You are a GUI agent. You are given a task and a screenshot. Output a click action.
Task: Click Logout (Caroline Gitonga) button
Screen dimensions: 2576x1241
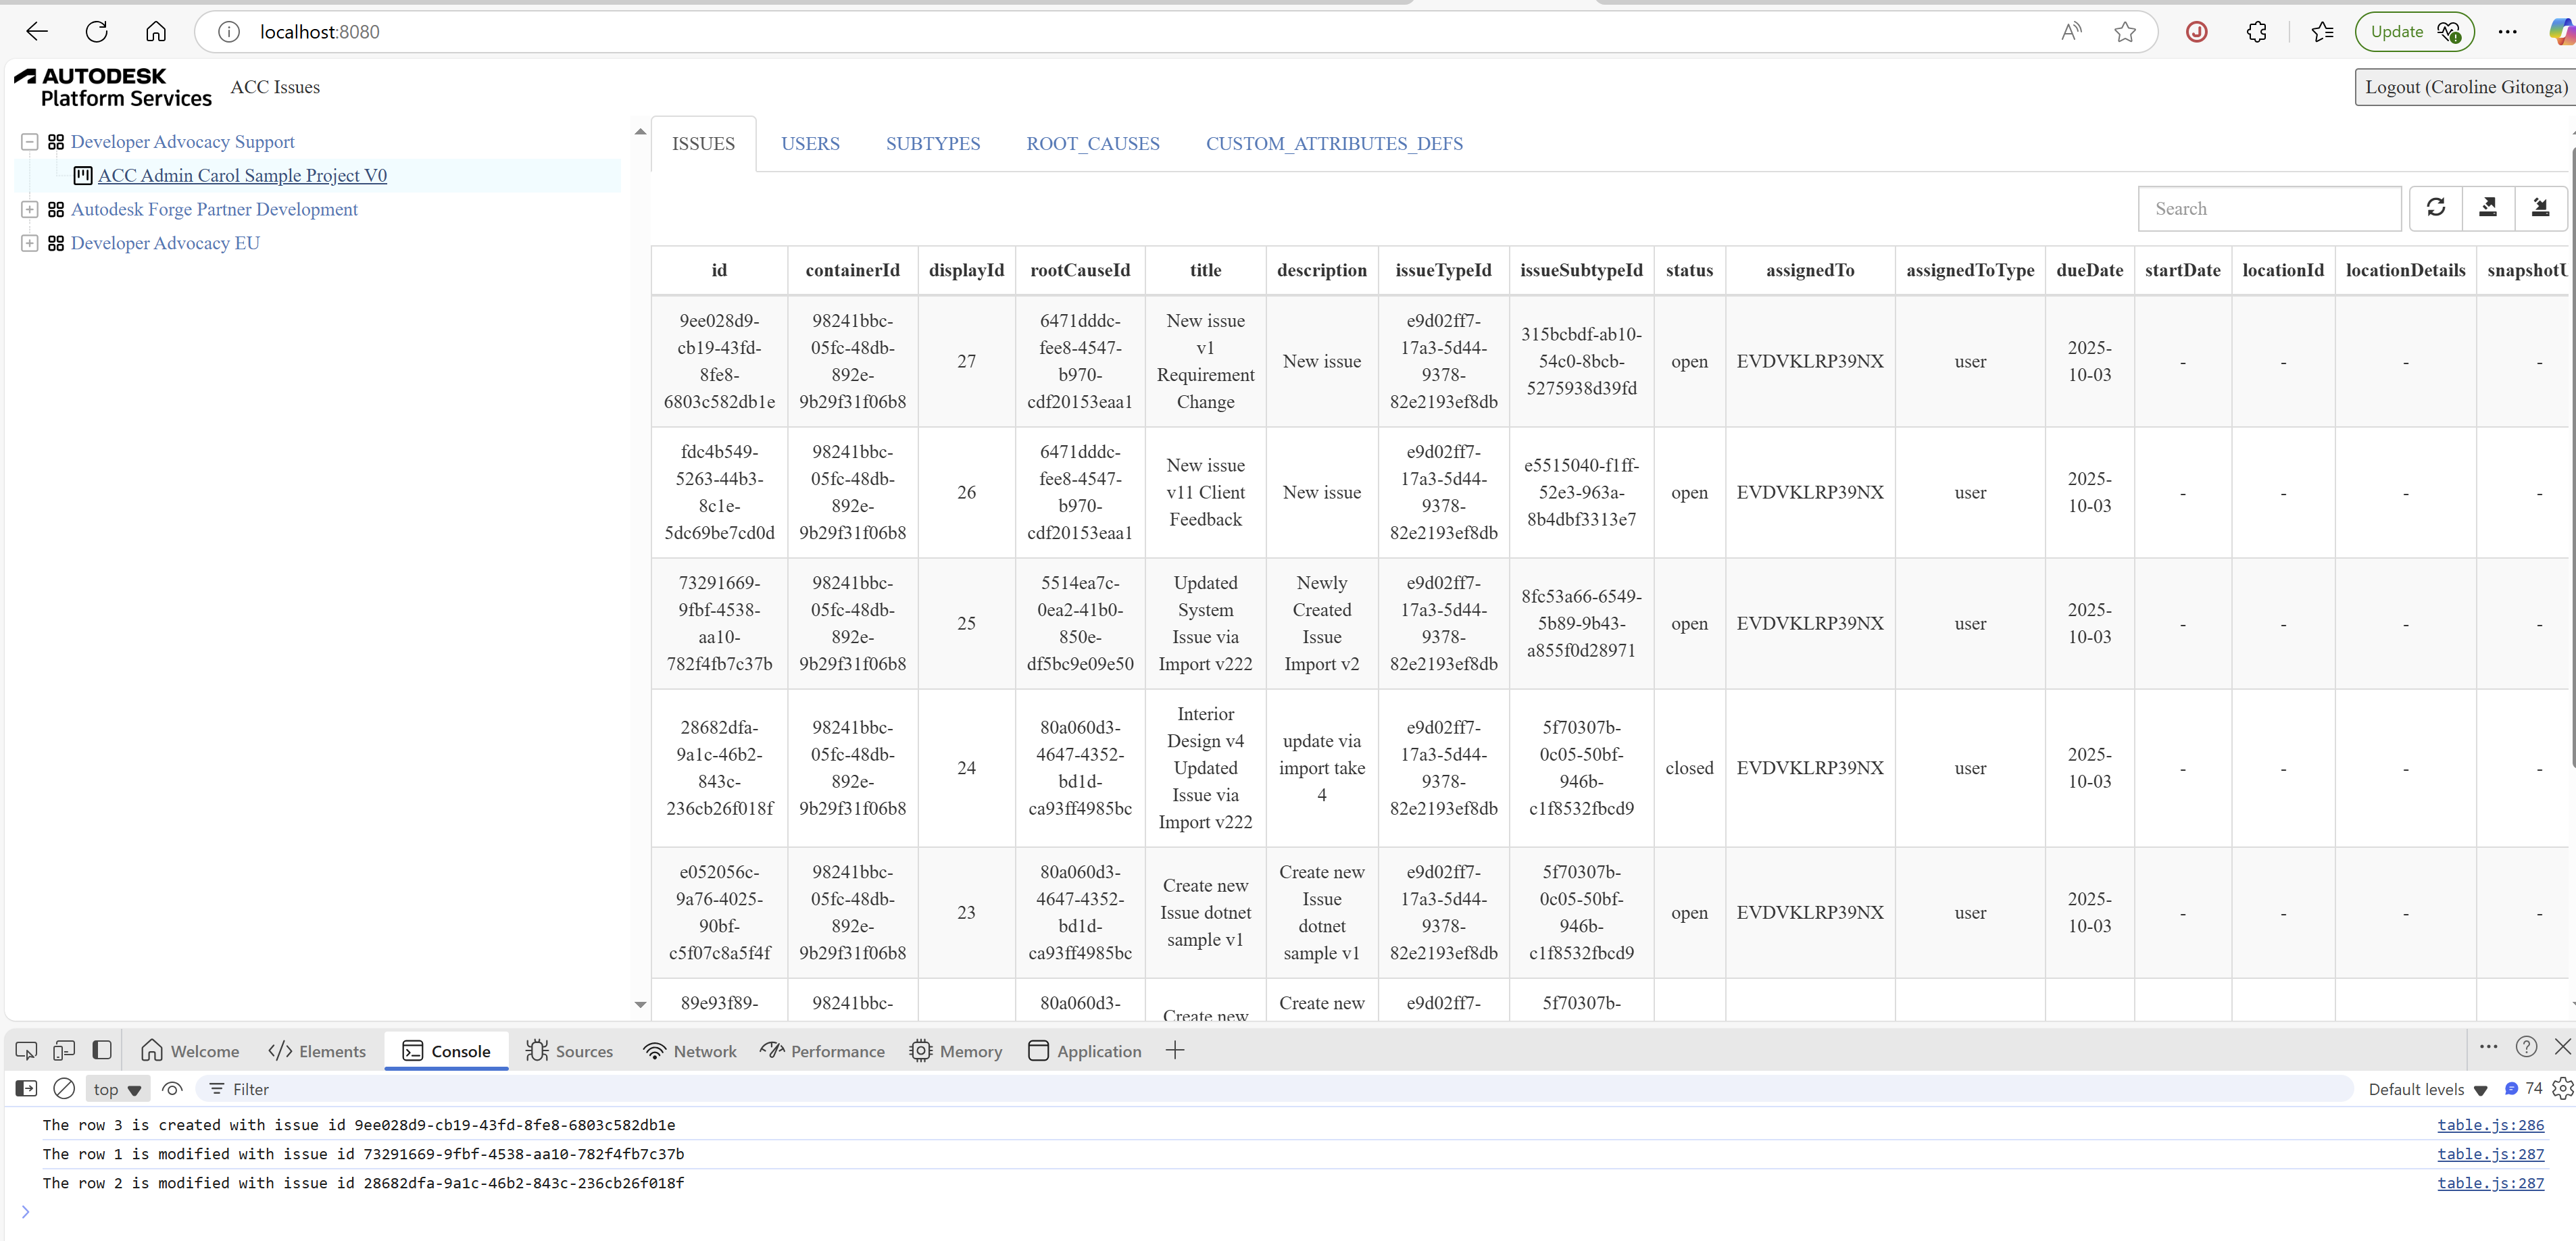2464,87
